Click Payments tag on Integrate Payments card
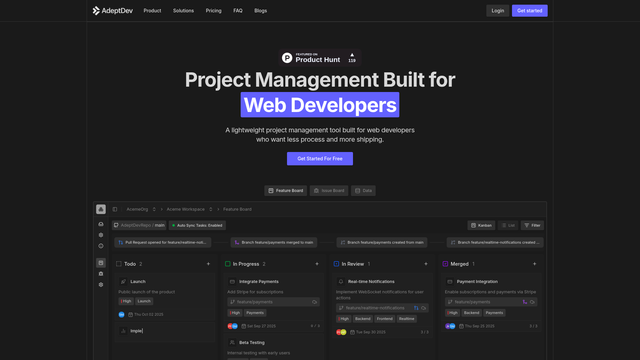Viewport: 640px width, 360px height. pyautogui.click(x=255, y=313)
